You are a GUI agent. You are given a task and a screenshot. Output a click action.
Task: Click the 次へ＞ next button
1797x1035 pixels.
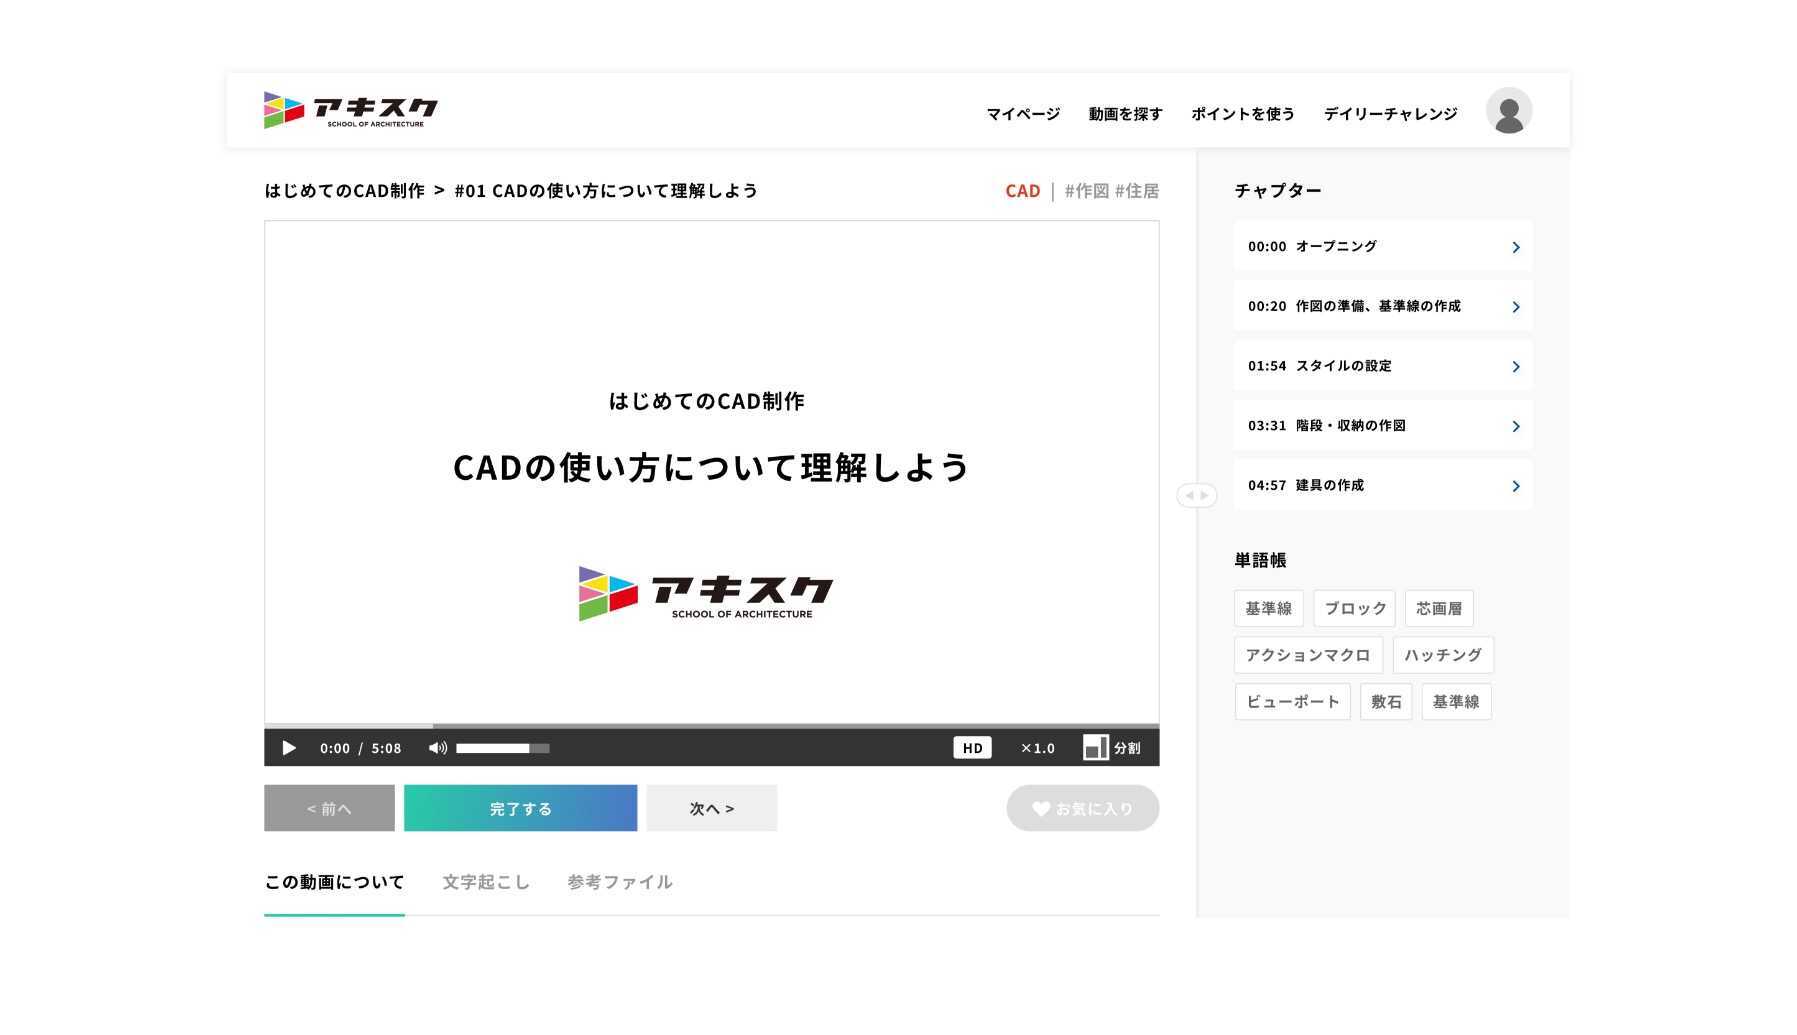711,808
